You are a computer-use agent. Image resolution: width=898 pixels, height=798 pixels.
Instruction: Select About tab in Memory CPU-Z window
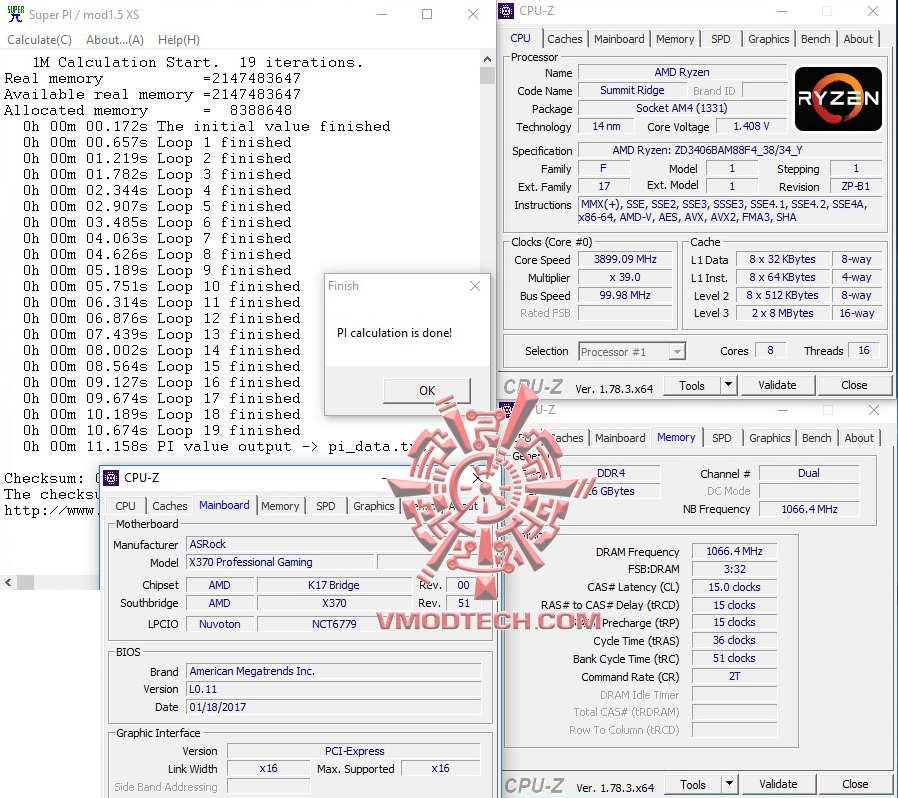[859, 438]
